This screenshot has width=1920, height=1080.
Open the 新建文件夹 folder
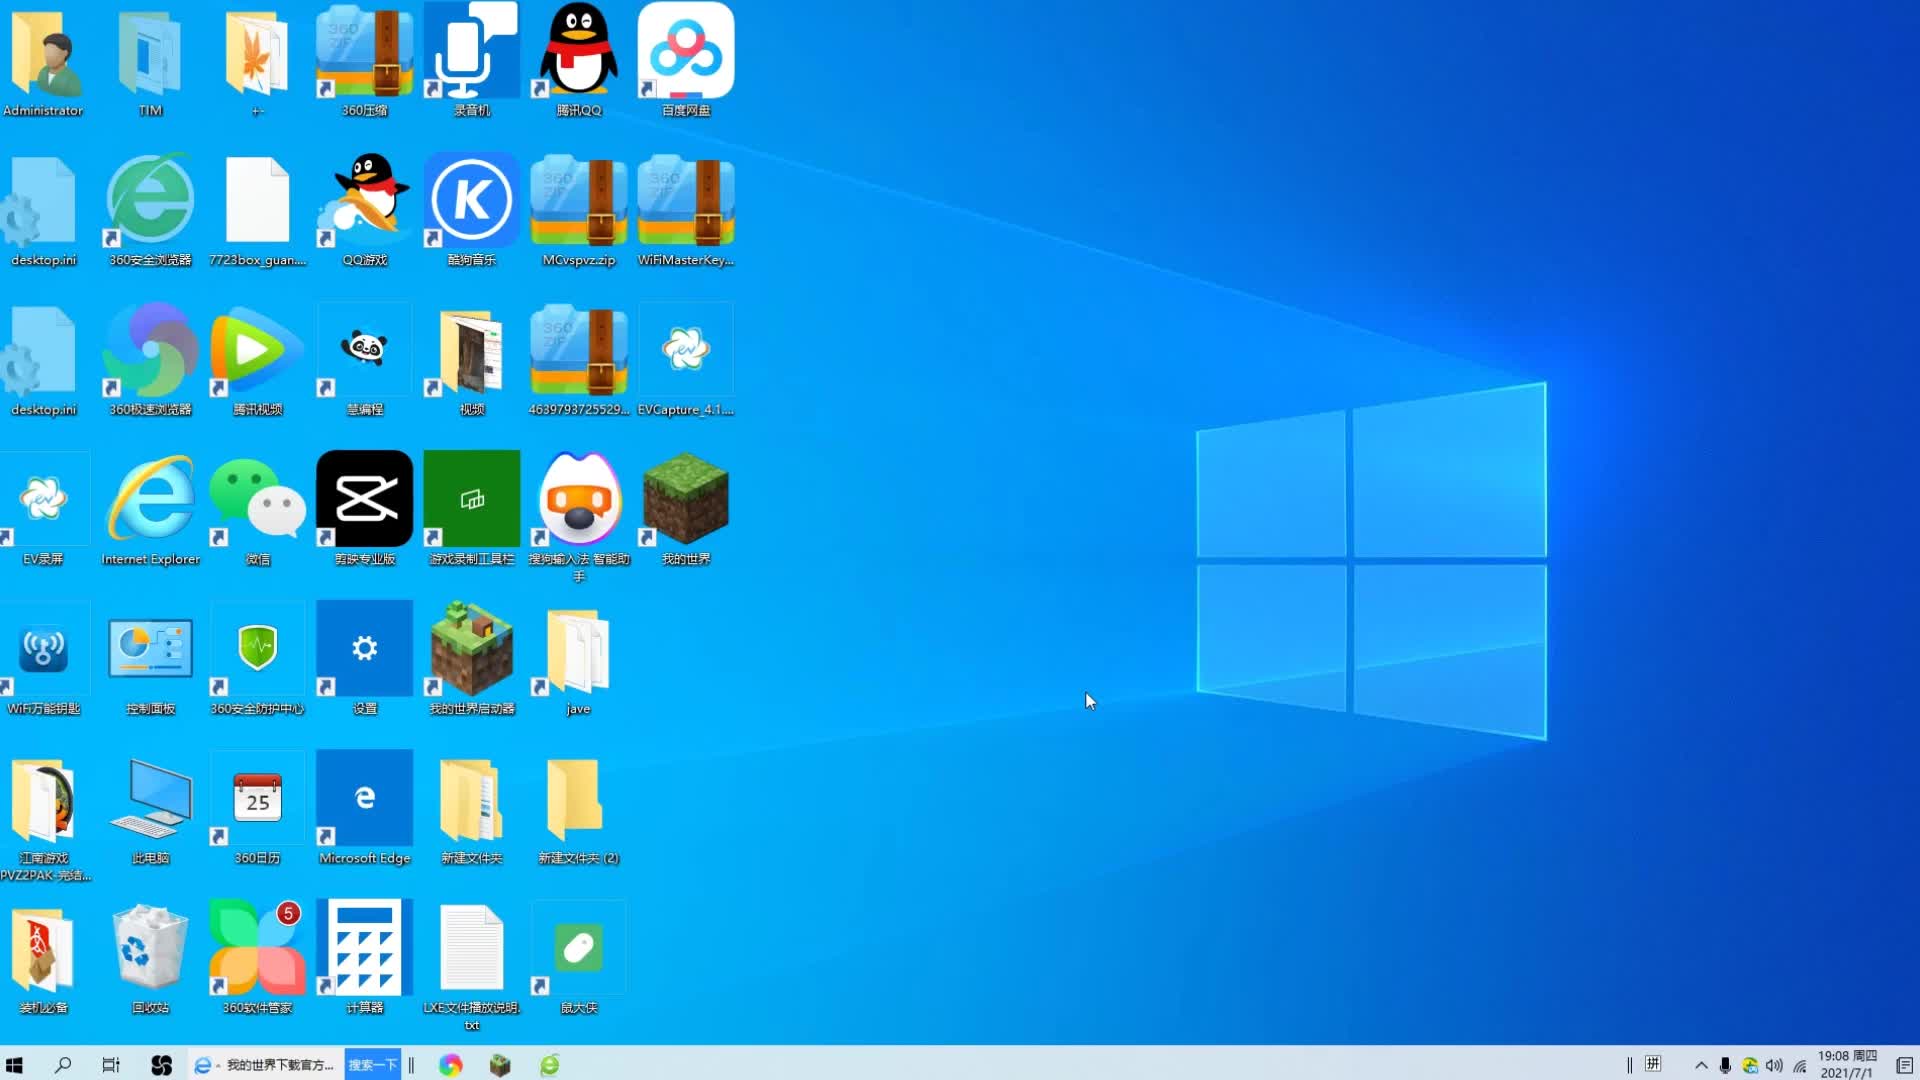click(471, 809)
